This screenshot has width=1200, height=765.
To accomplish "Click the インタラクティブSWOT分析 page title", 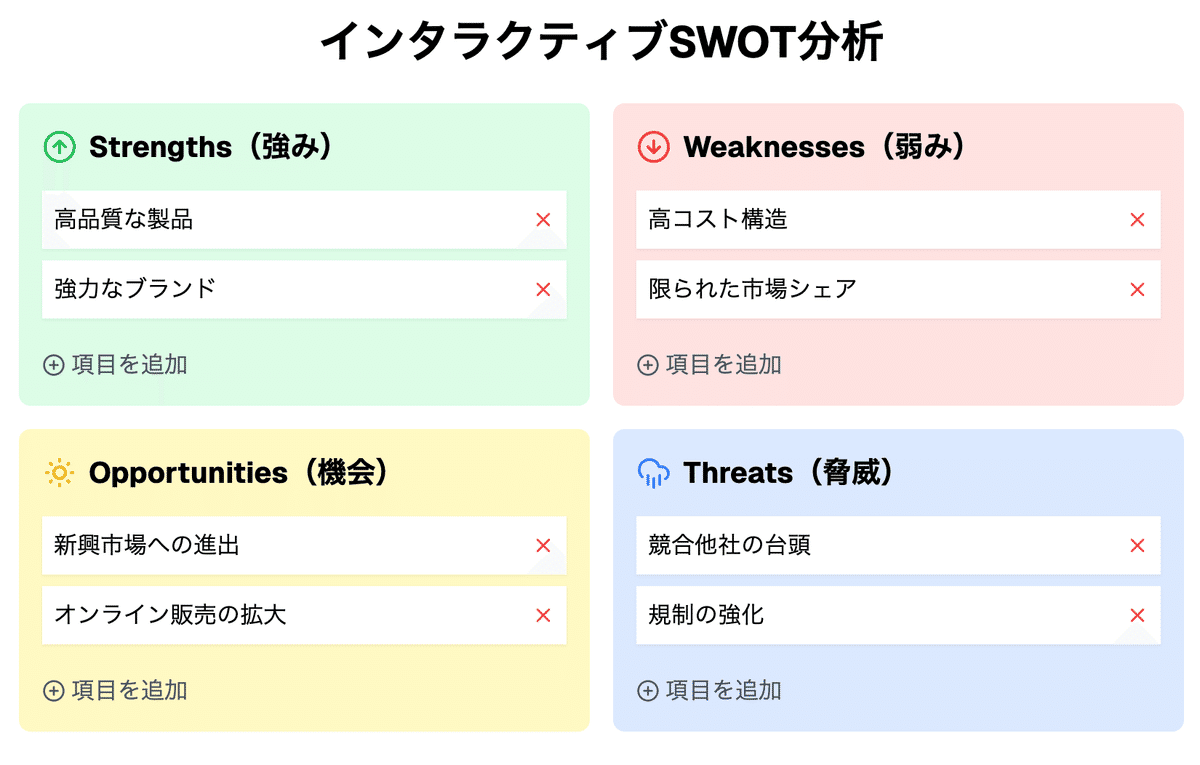I will click(x=600, y=42).
